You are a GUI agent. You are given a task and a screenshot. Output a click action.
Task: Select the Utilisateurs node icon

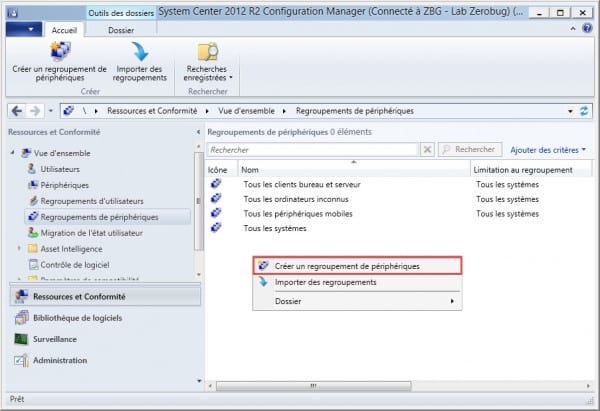pos(32,169)
